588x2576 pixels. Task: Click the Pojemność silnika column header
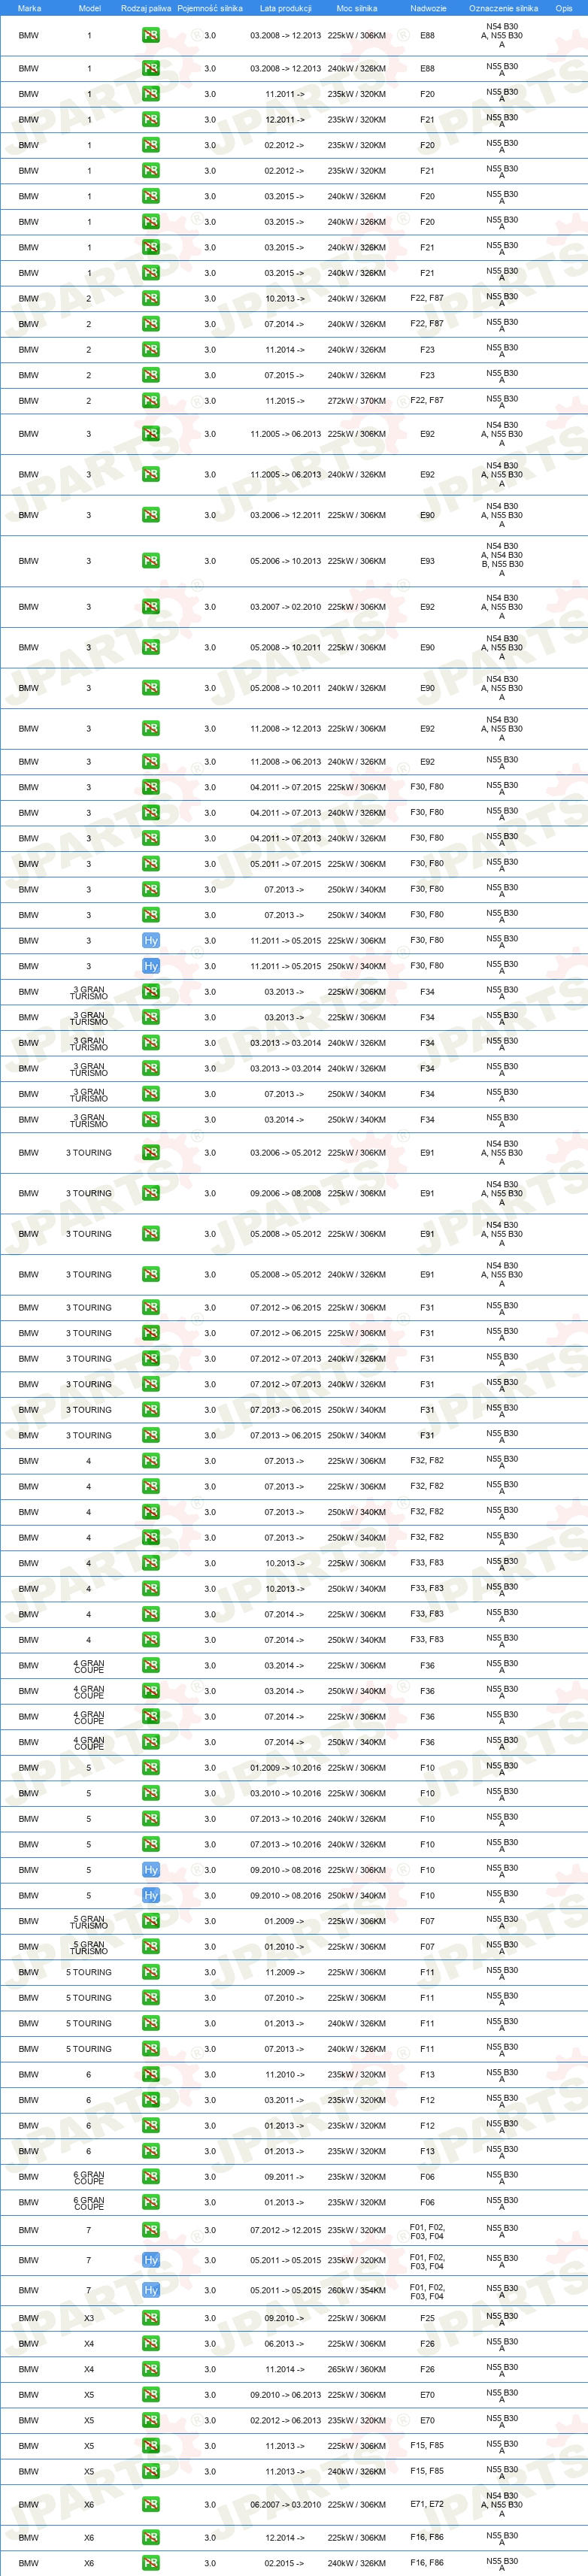click(x=210, y=8)
